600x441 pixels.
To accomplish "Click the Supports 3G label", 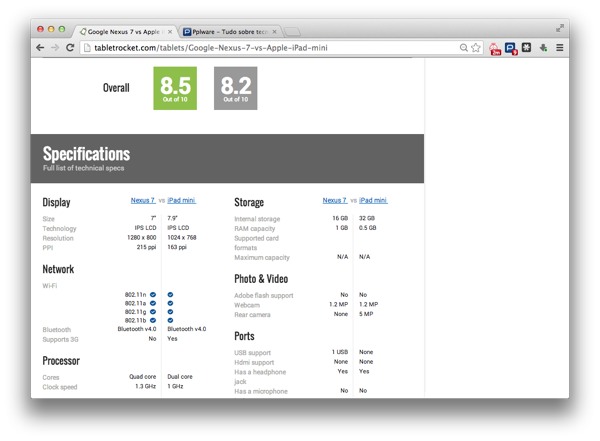I will pos(60,340).
